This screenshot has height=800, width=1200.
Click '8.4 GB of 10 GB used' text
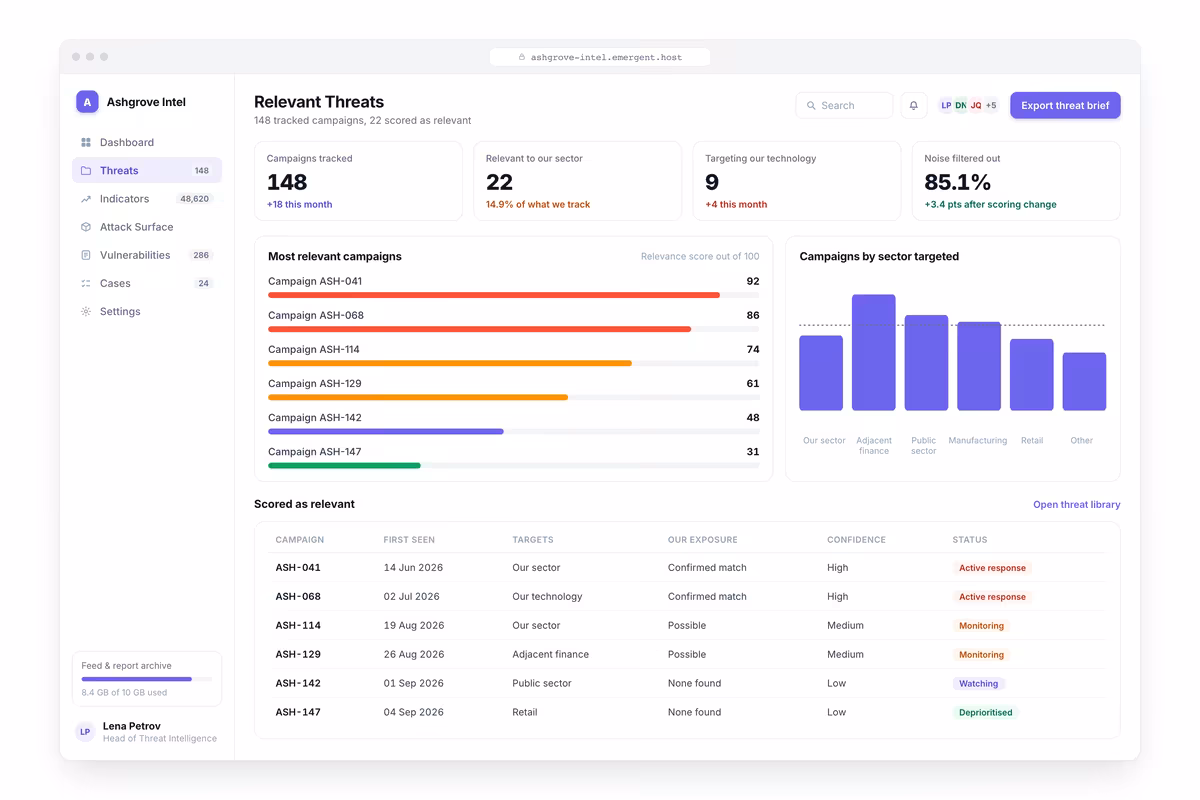pos(124,693)
